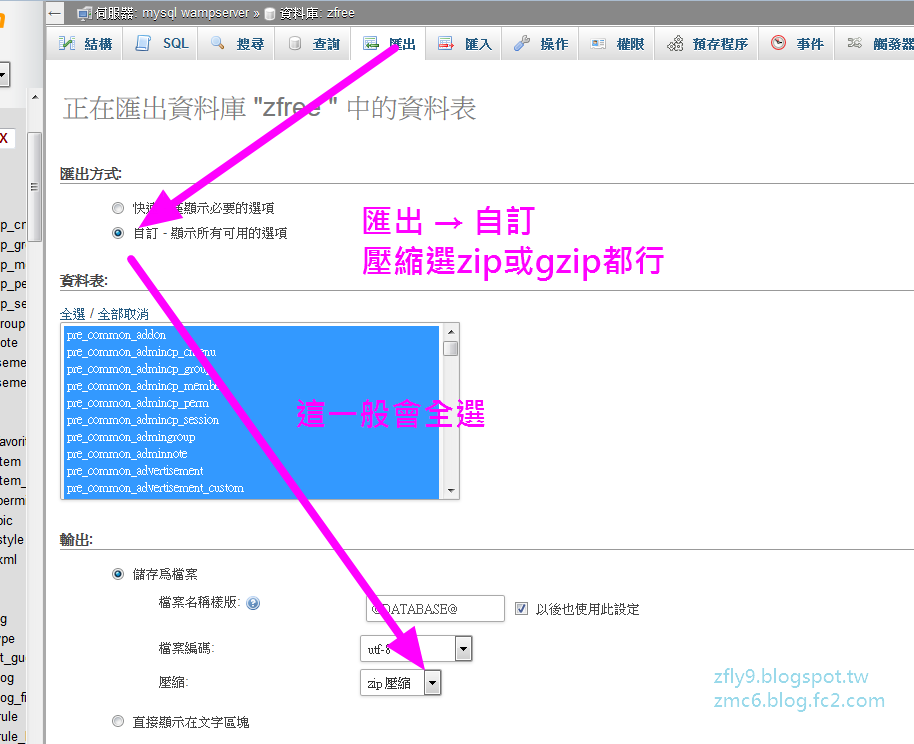The image size is (914, 744).
Task: Select table pre_common_advertisement in list
Action: point(251,471)
